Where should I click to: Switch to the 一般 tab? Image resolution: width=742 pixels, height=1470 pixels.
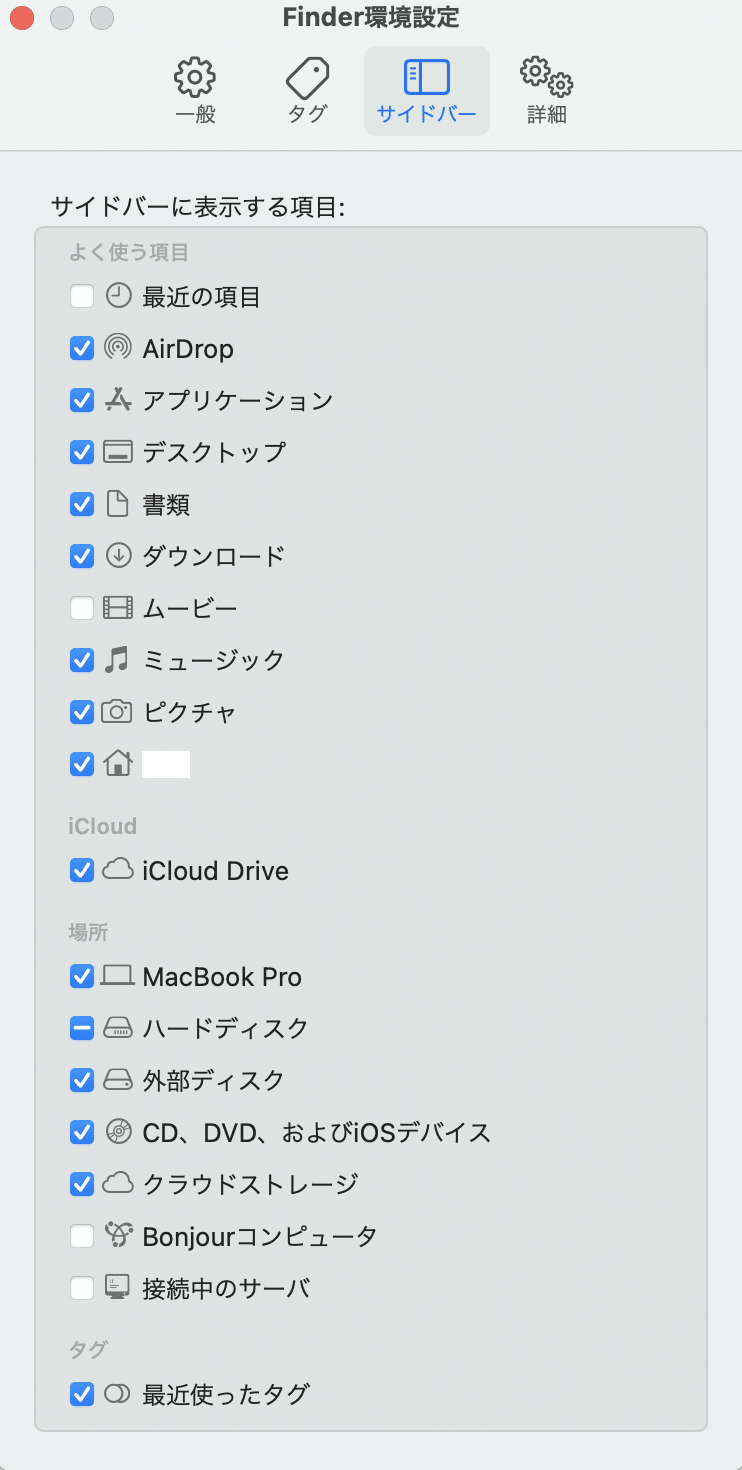tap(195, 90)
